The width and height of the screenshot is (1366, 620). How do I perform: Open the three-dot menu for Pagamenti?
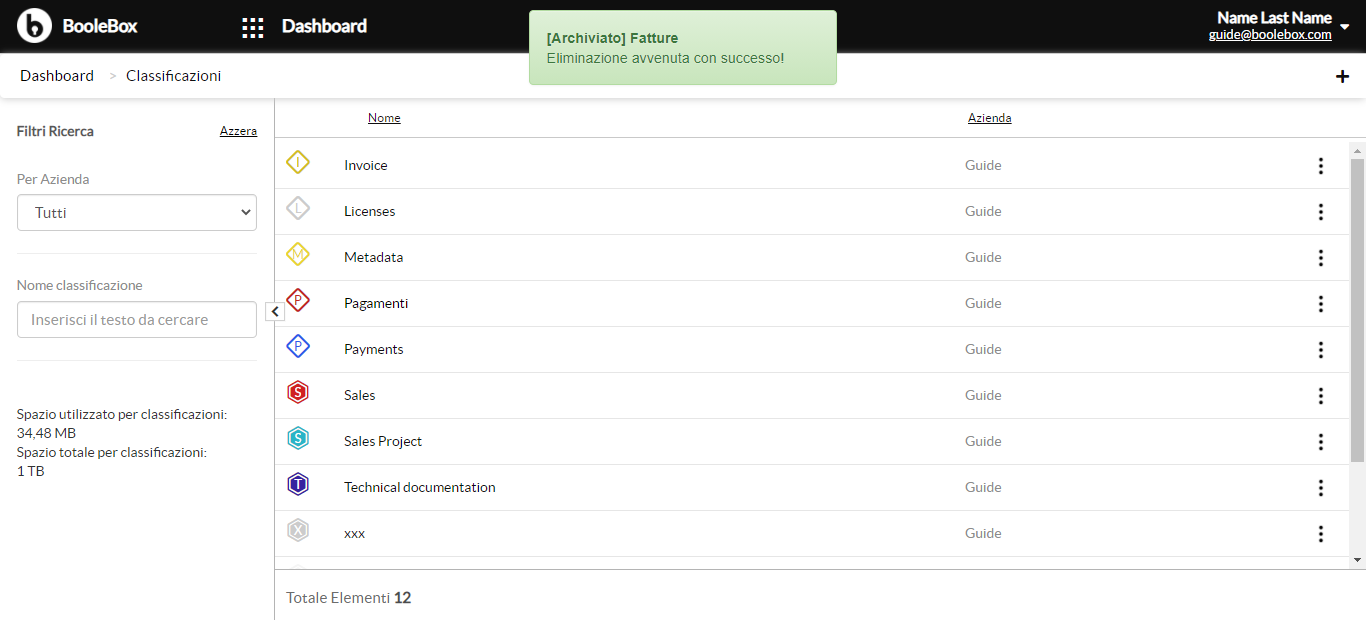coord(1321,304)
